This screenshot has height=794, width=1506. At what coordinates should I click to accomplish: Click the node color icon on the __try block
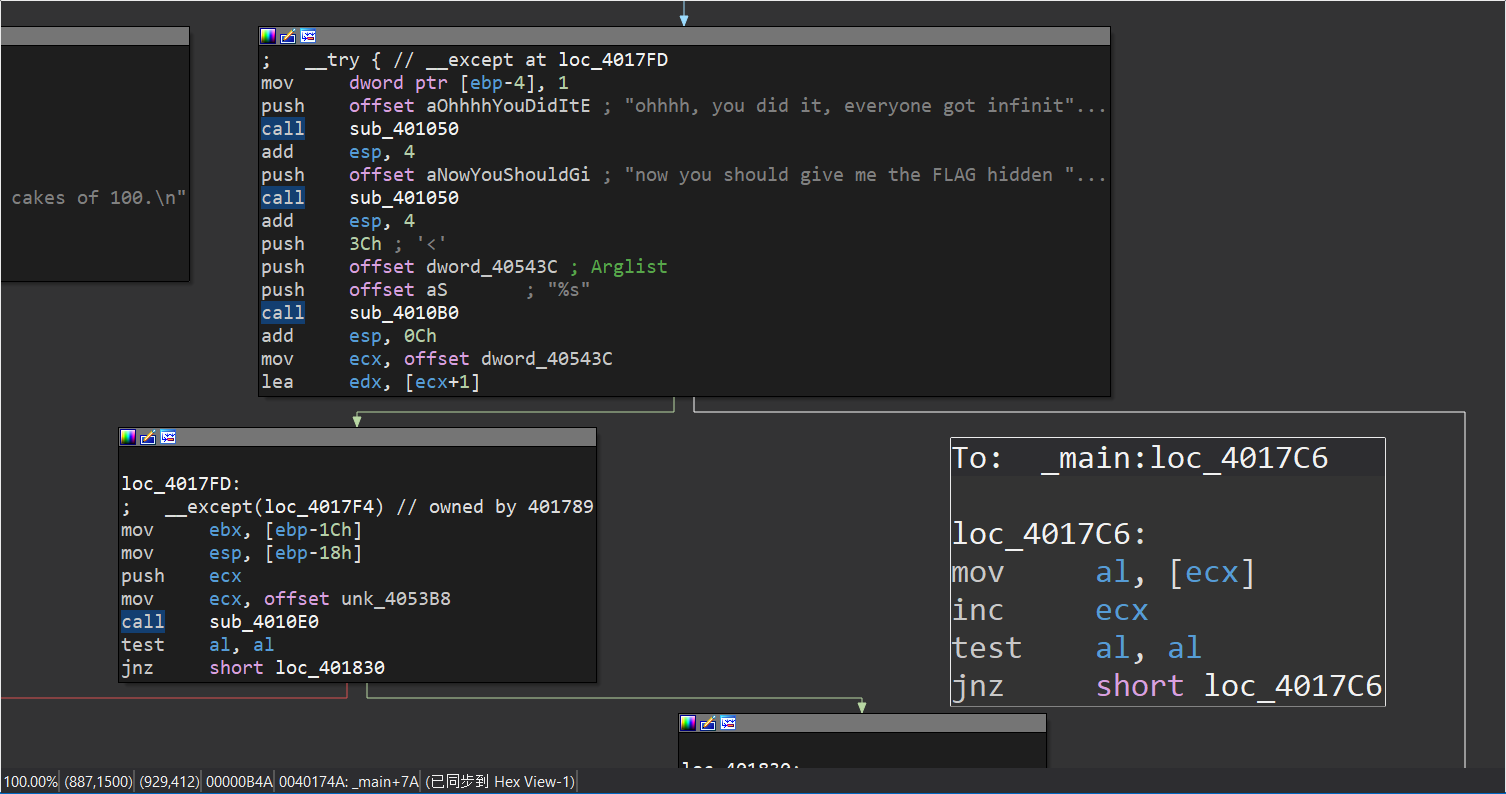268,36
